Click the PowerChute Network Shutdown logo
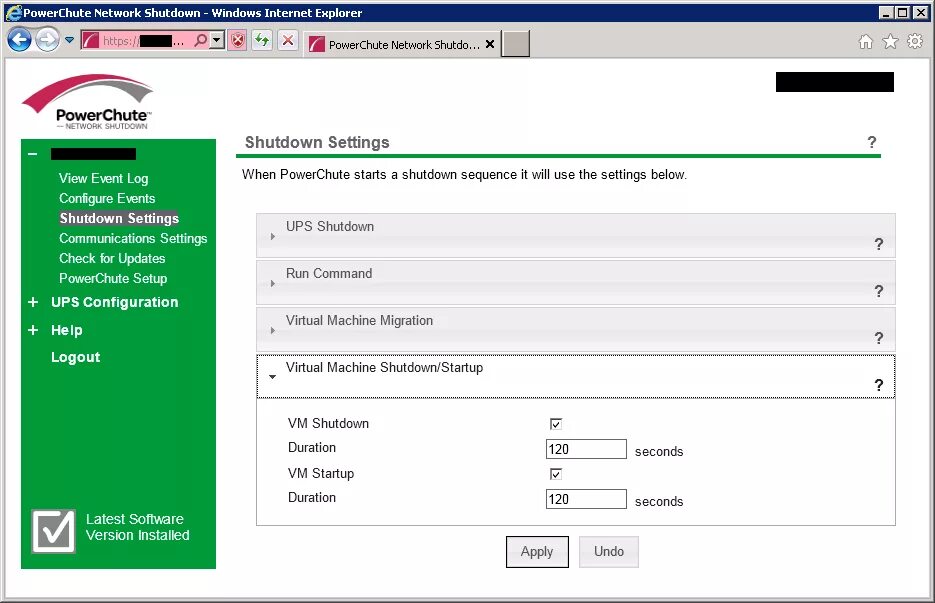 [88, 101]
